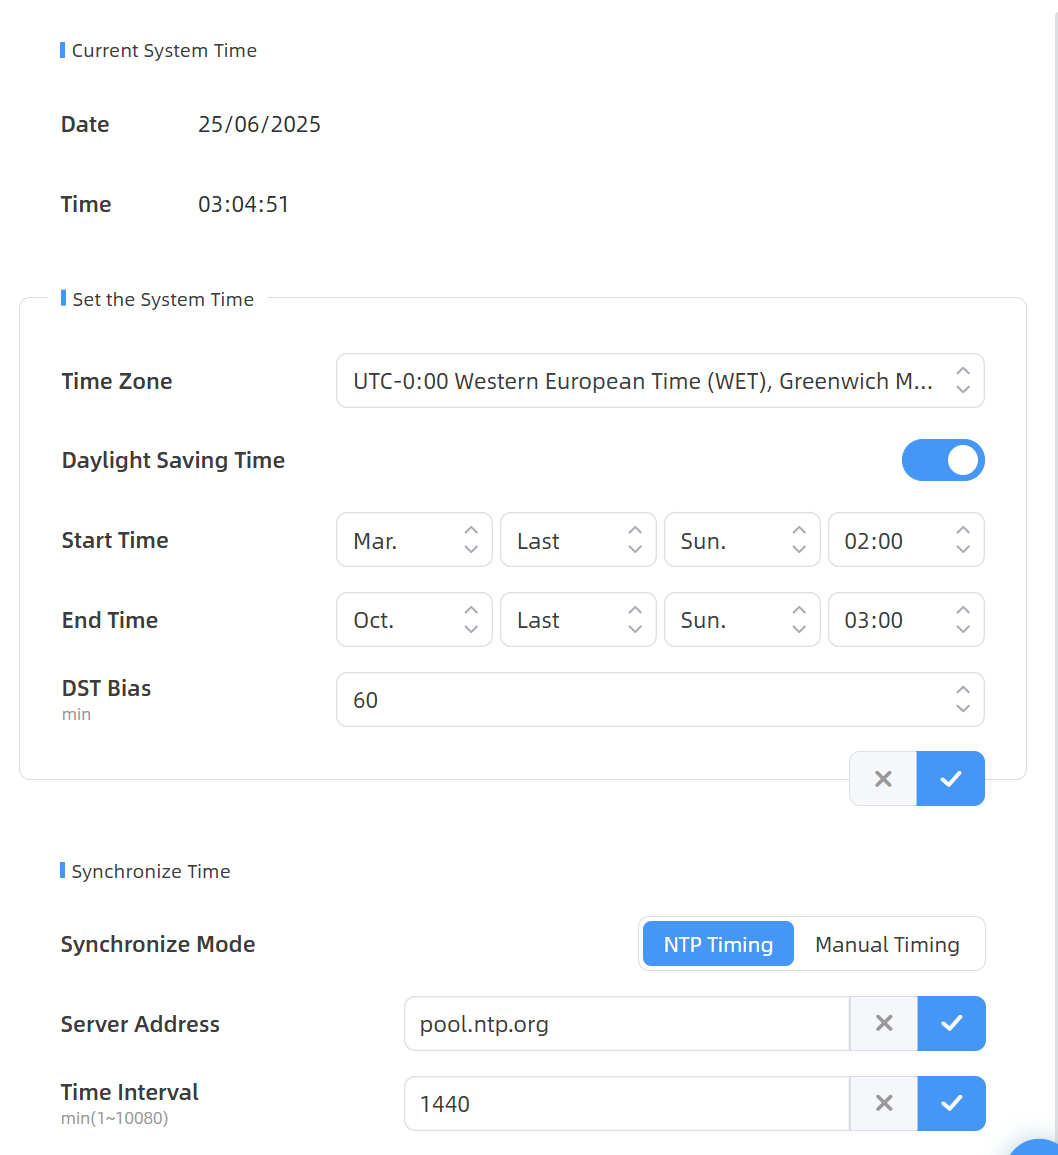Save the Server Address with checkmark

(x=951, y=1023)
